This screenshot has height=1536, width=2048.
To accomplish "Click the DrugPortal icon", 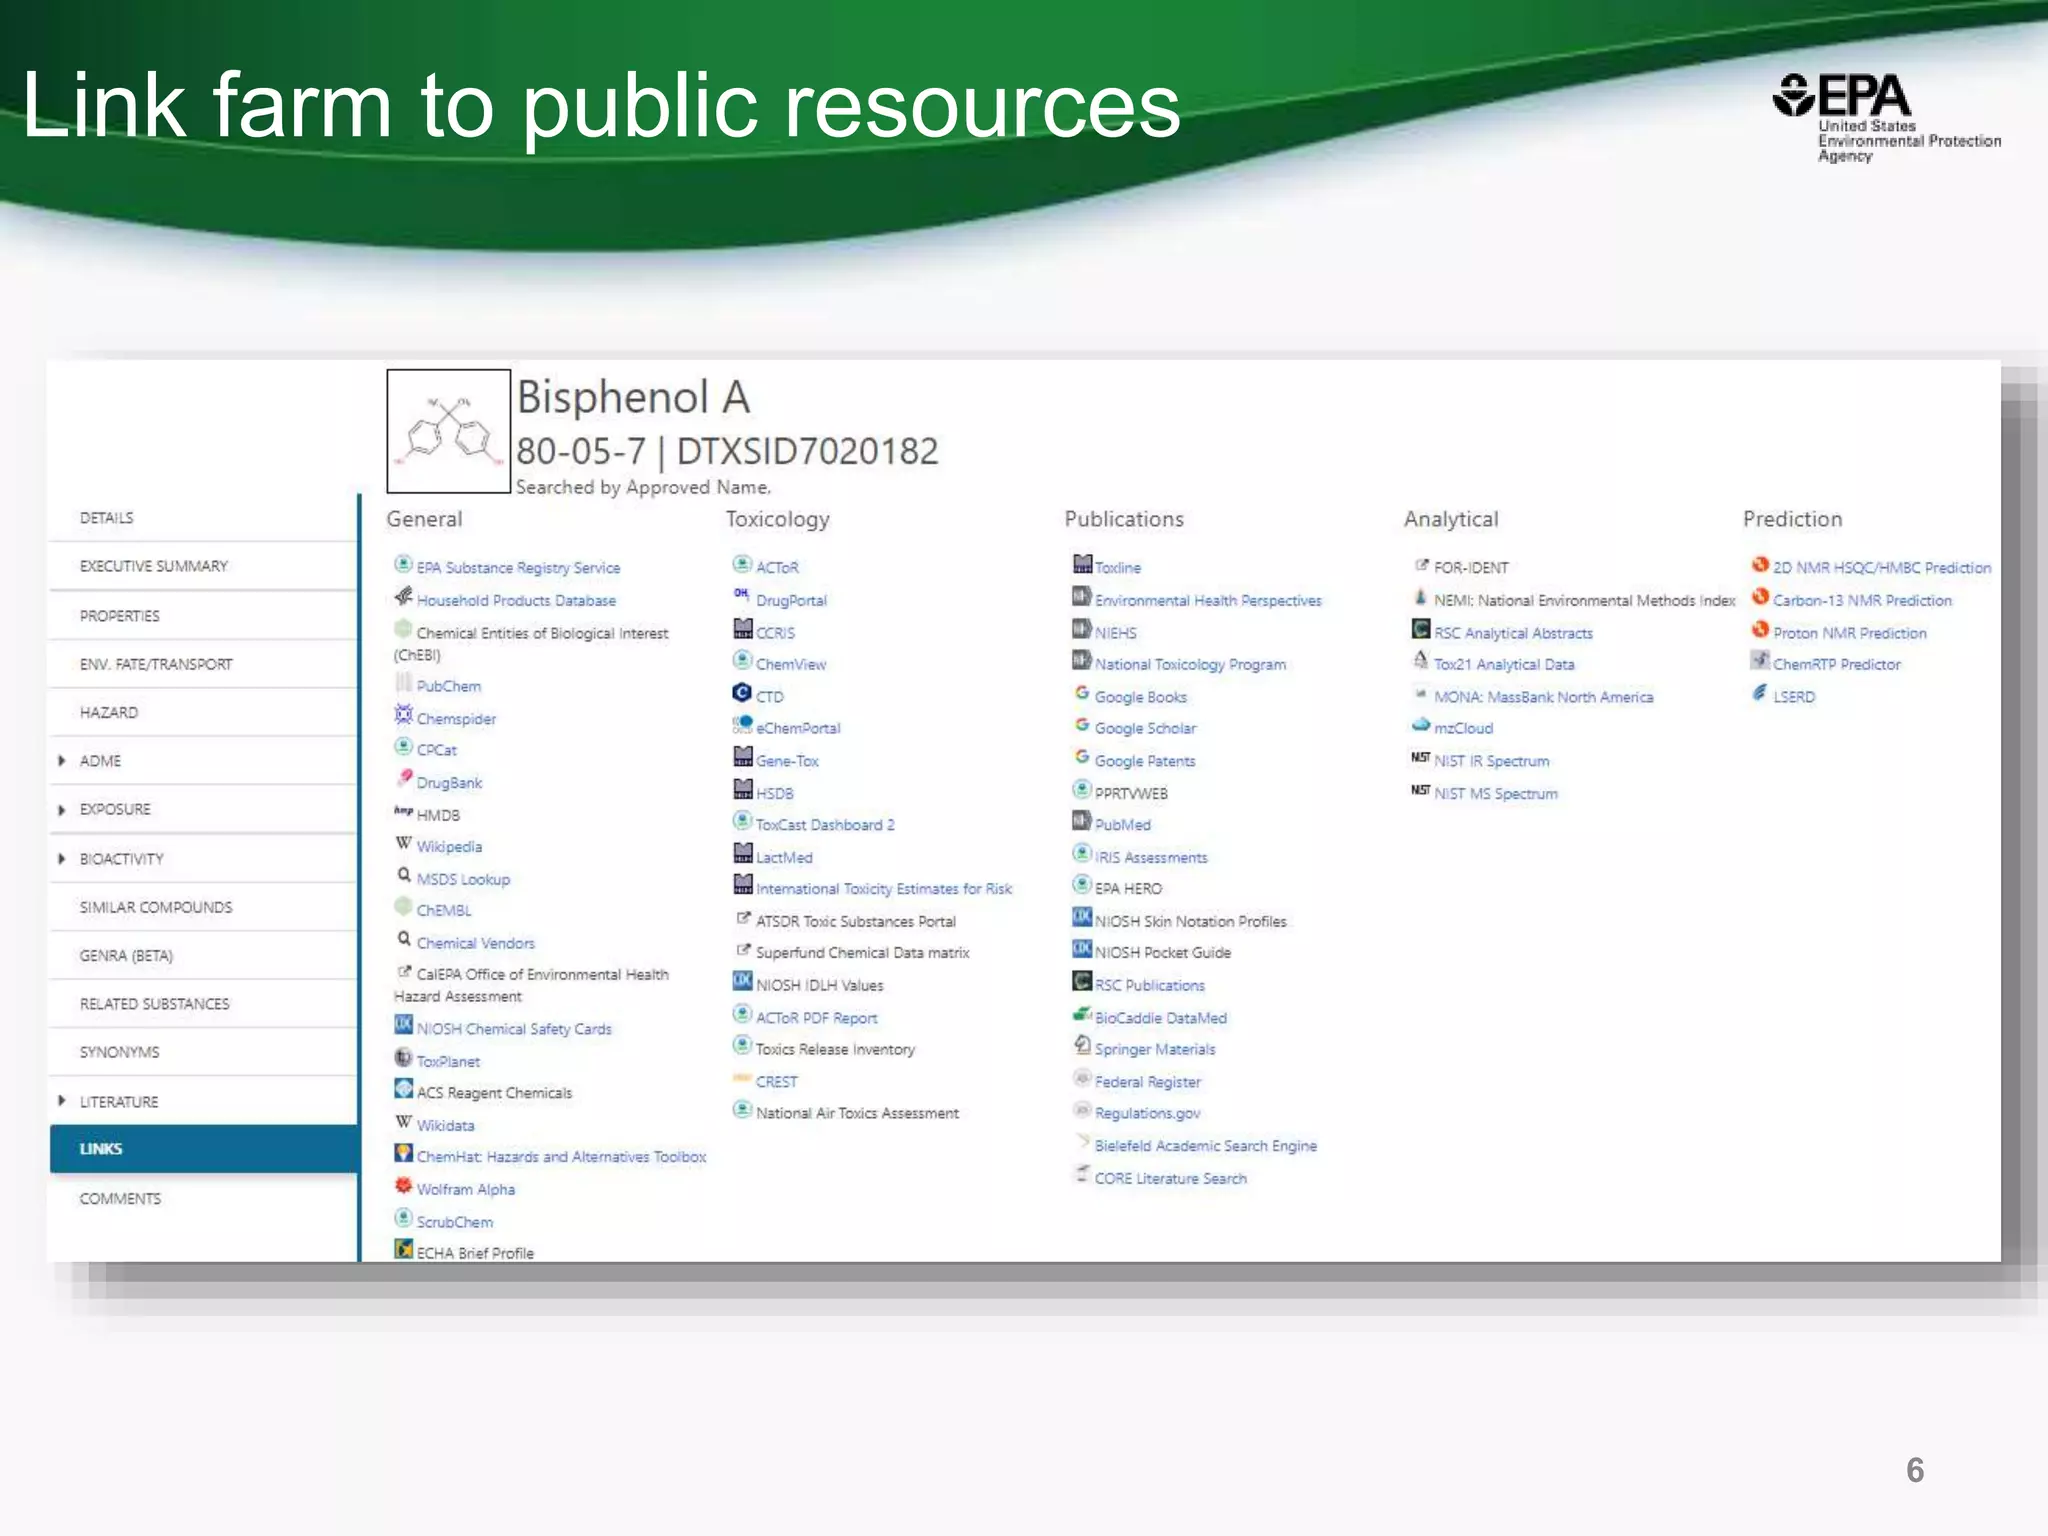I will tap(742, 594).
